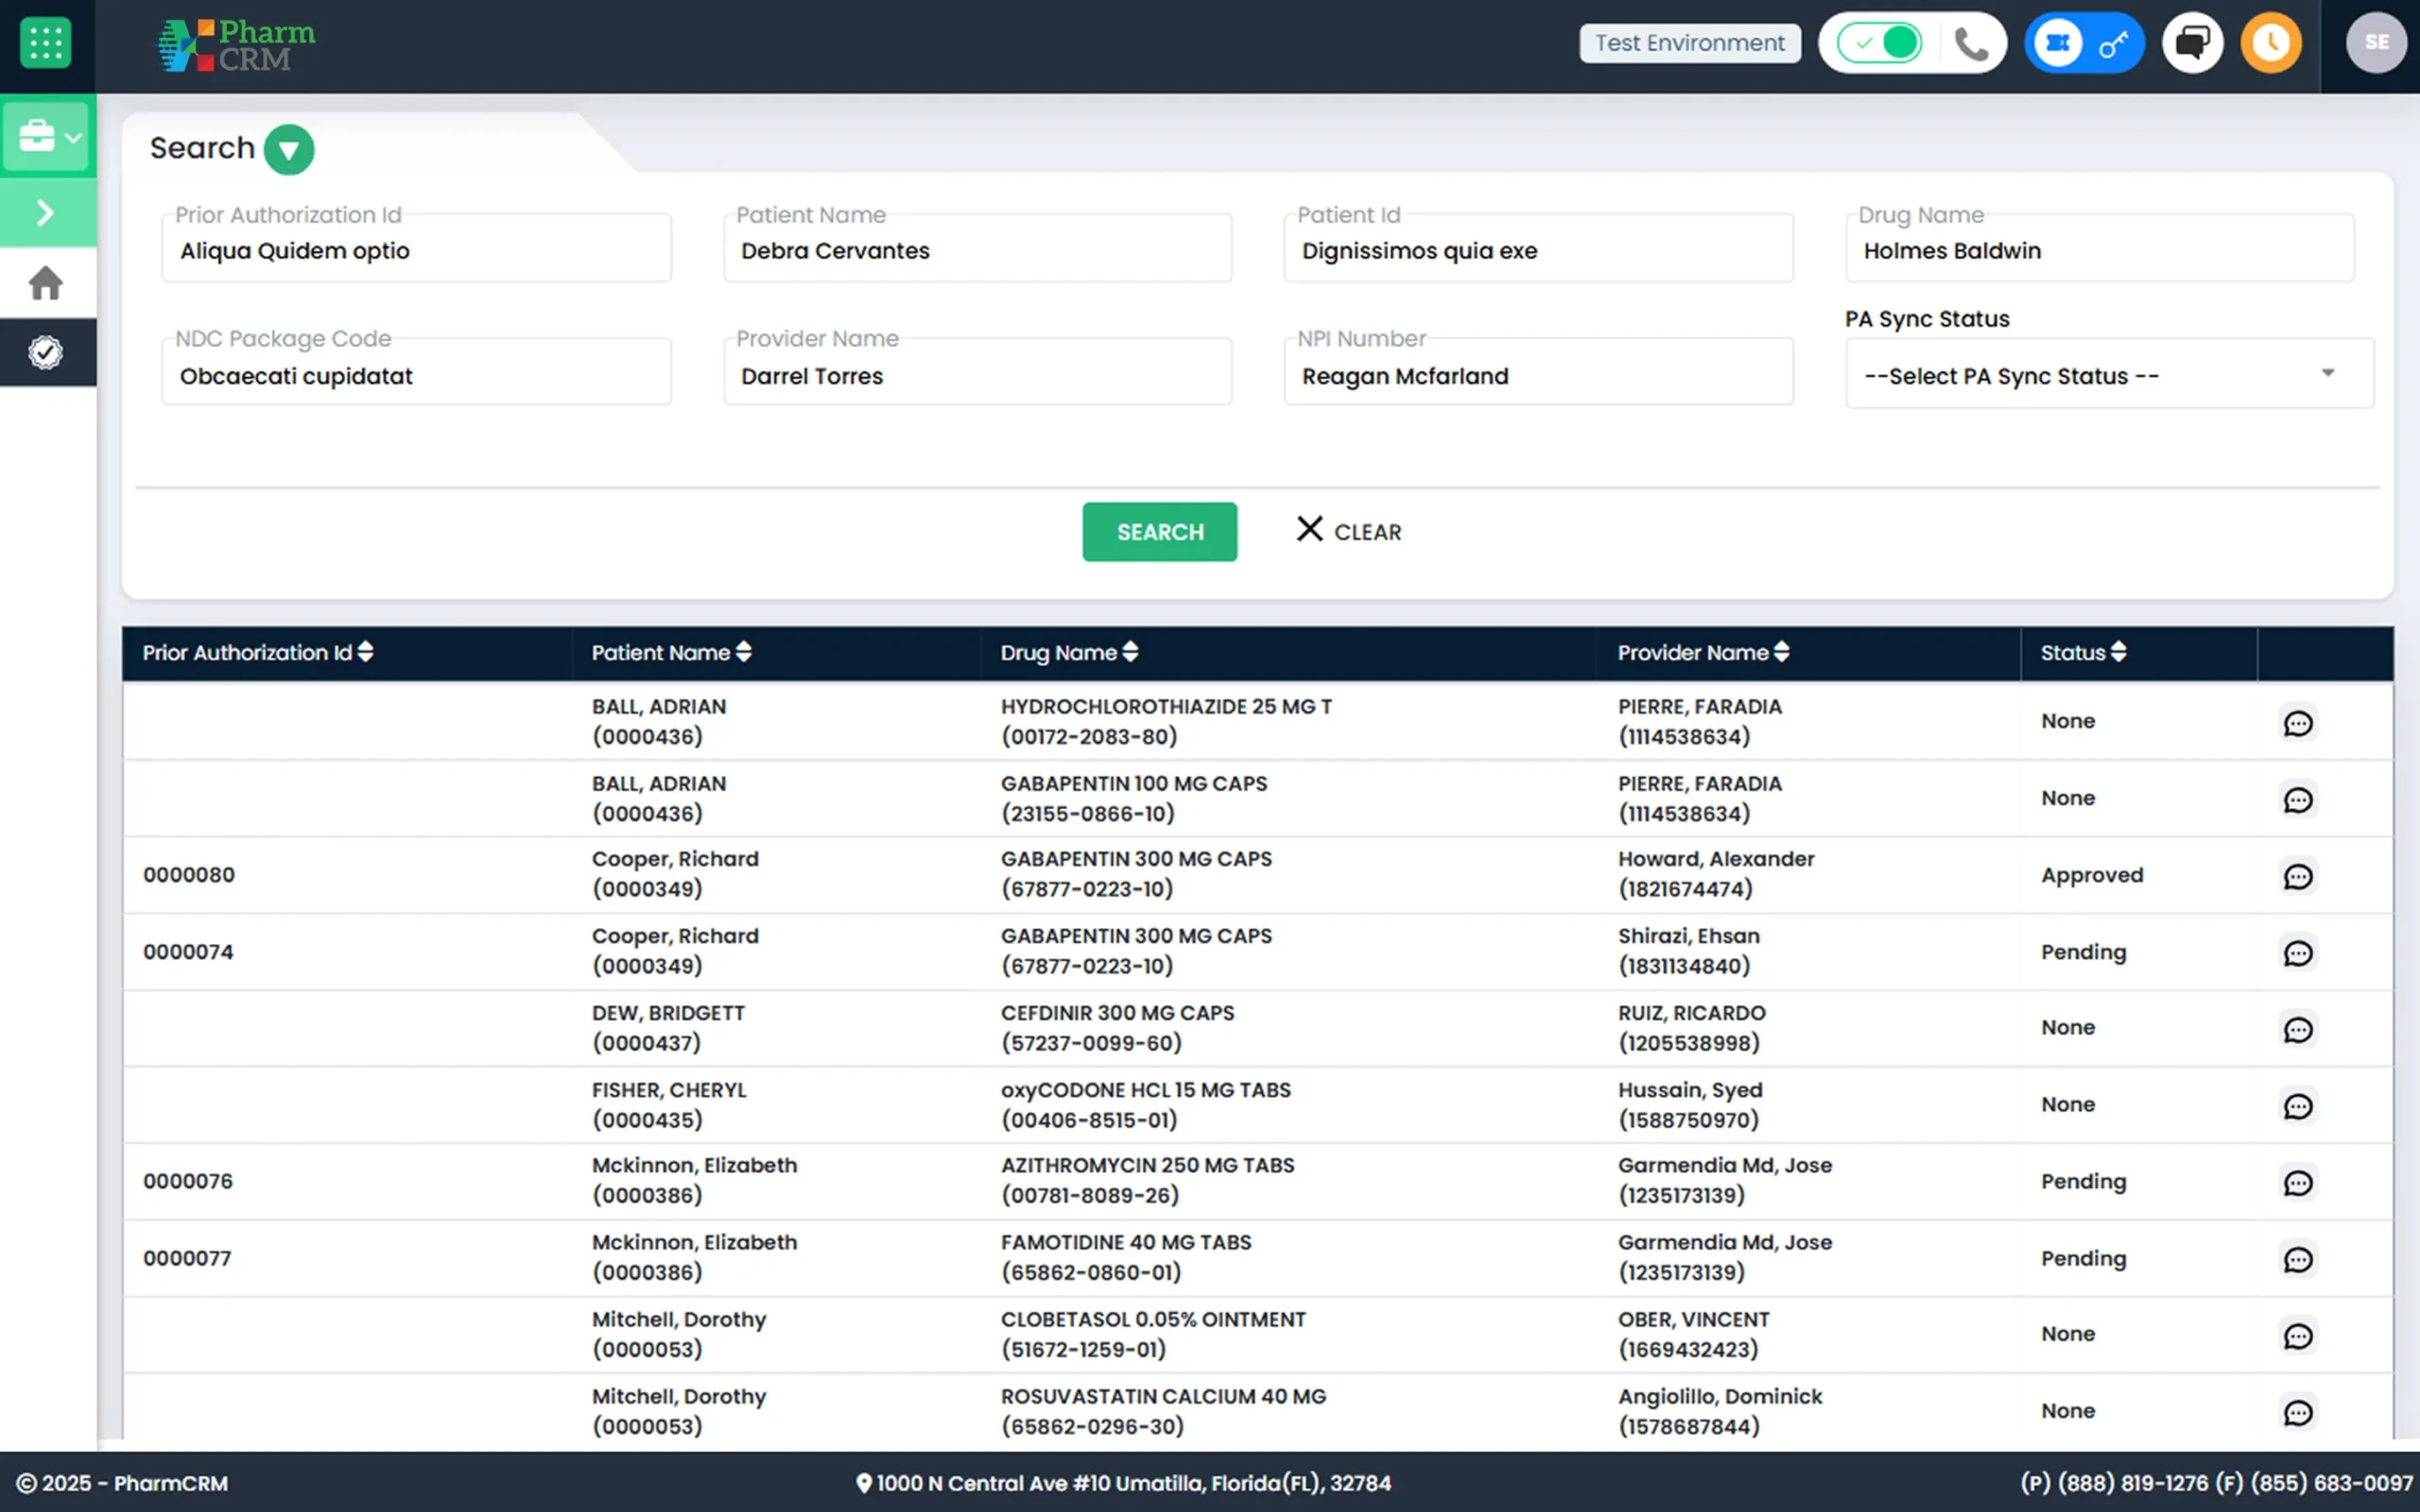Click the Patient Id search field
2420x1512 pixels.
(1538, 248)
